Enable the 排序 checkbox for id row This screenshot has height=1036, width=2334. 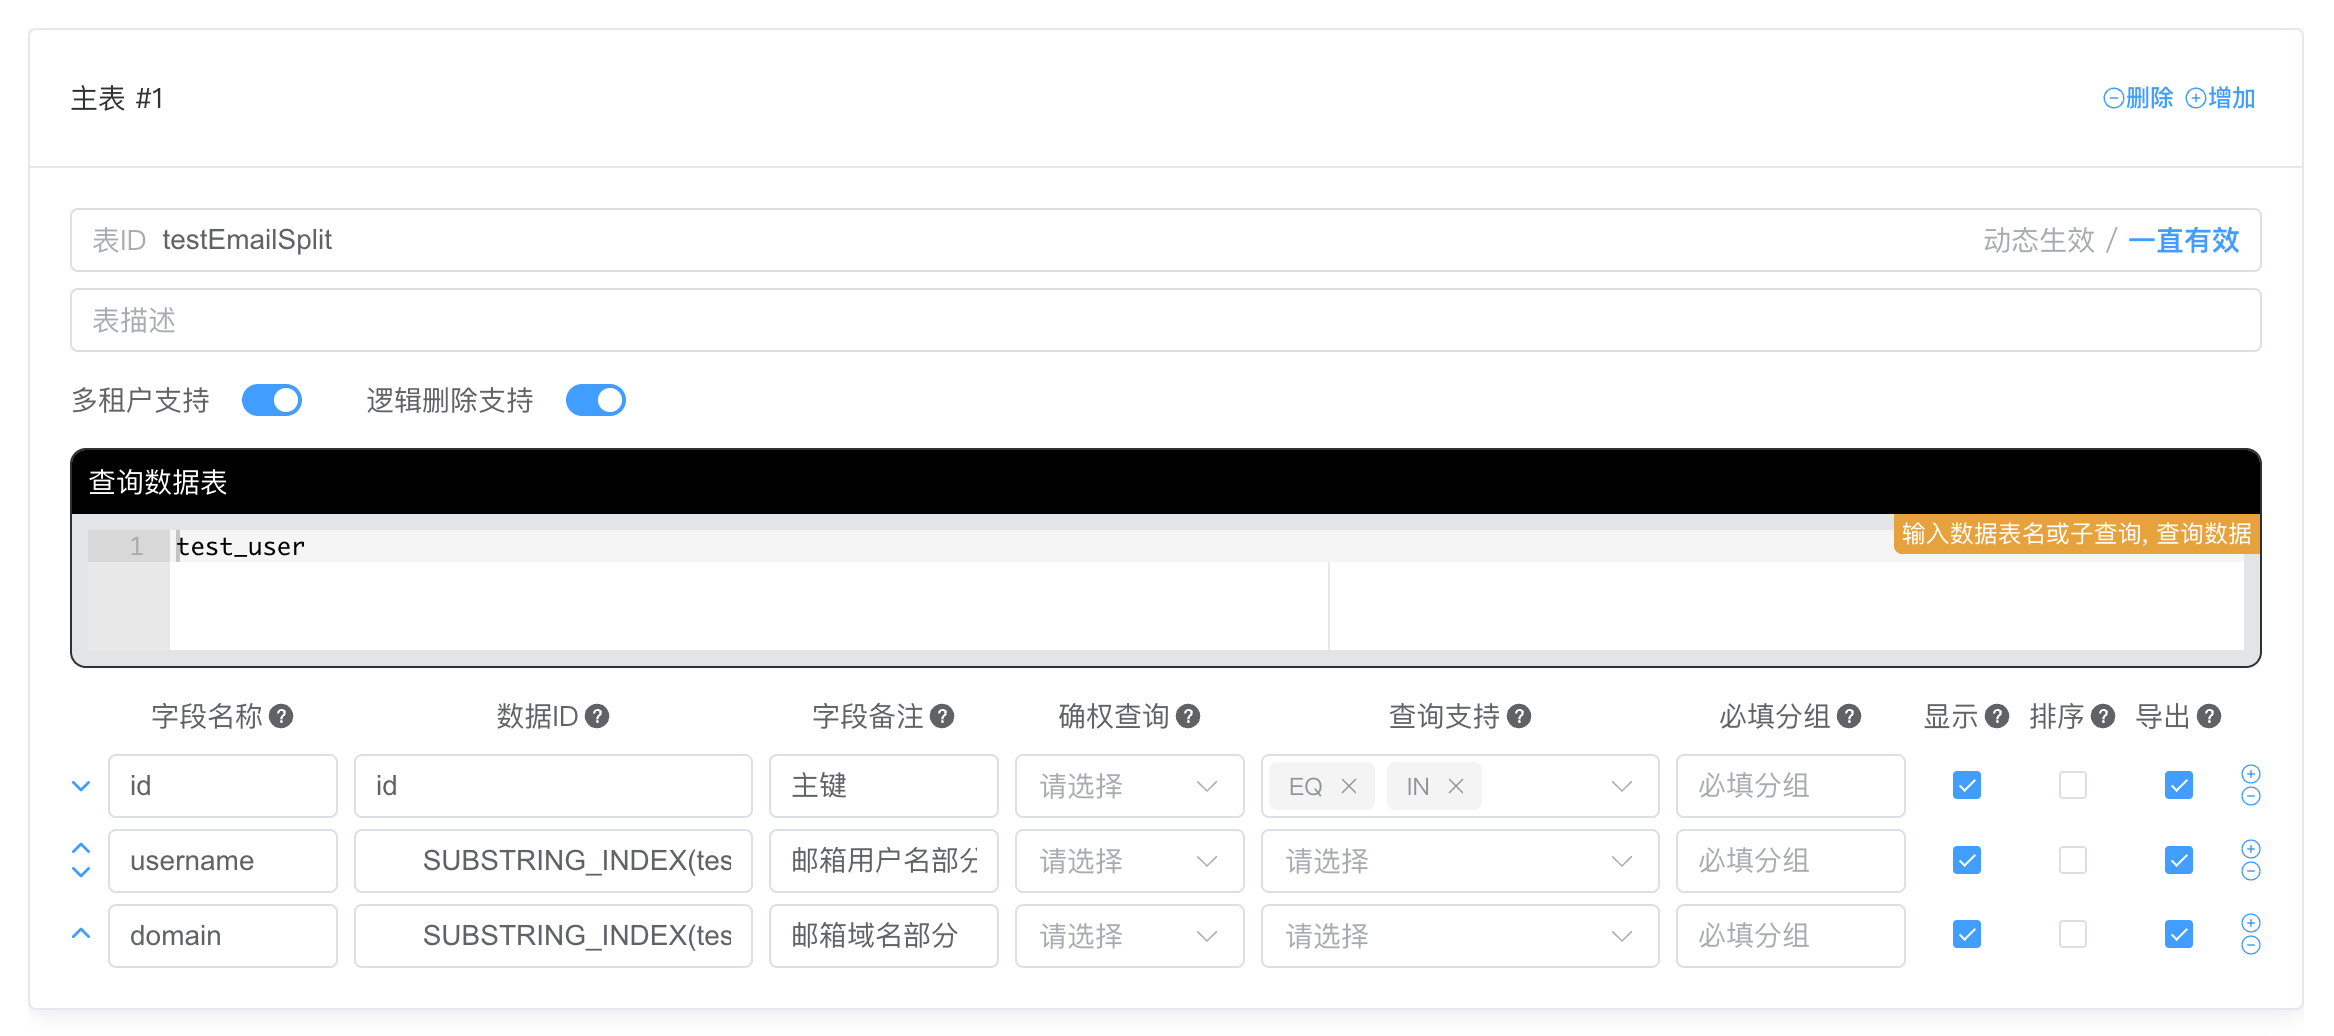2072,786
